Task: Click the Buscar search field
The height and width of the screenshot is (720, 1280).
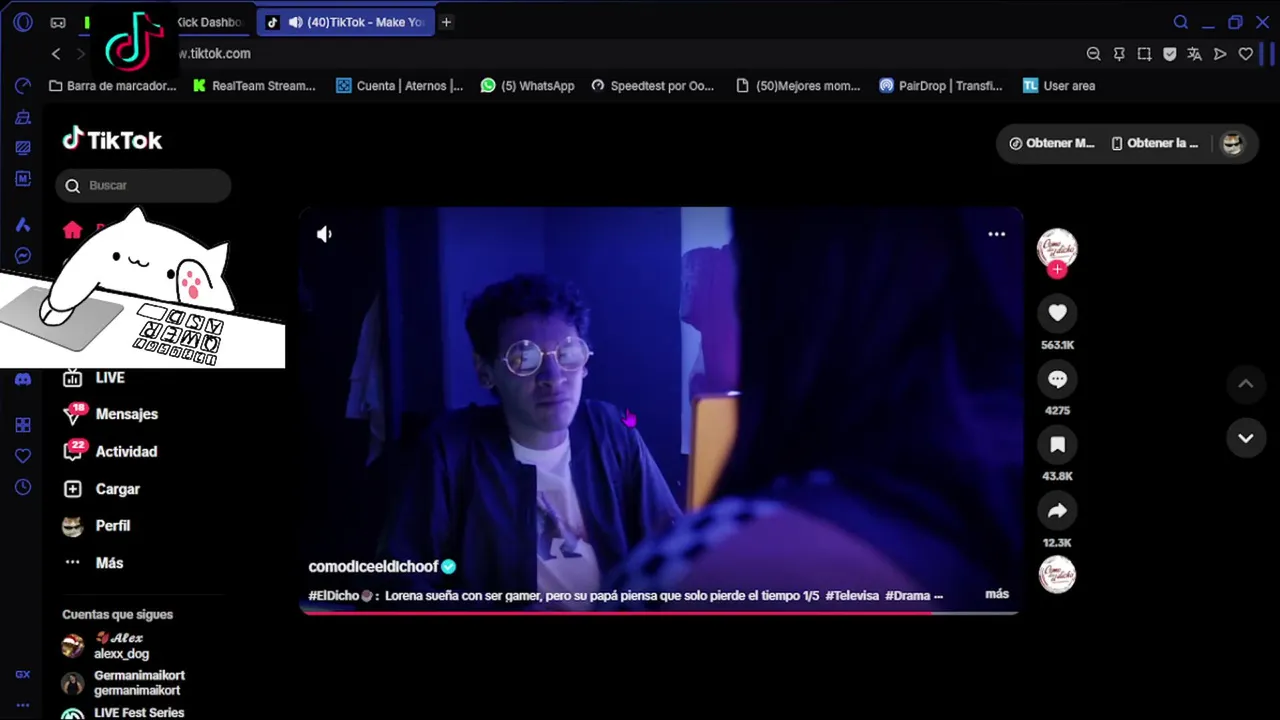Action: click(143, 185)
